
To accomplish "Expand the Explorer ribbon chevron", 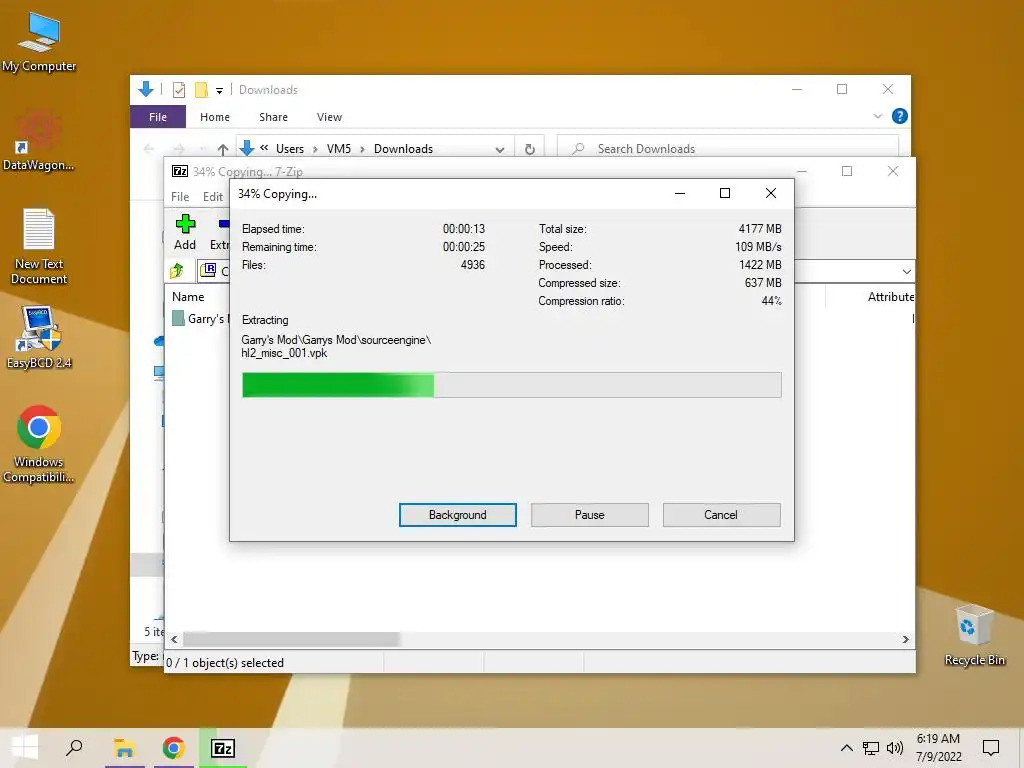I will point(878,116).
